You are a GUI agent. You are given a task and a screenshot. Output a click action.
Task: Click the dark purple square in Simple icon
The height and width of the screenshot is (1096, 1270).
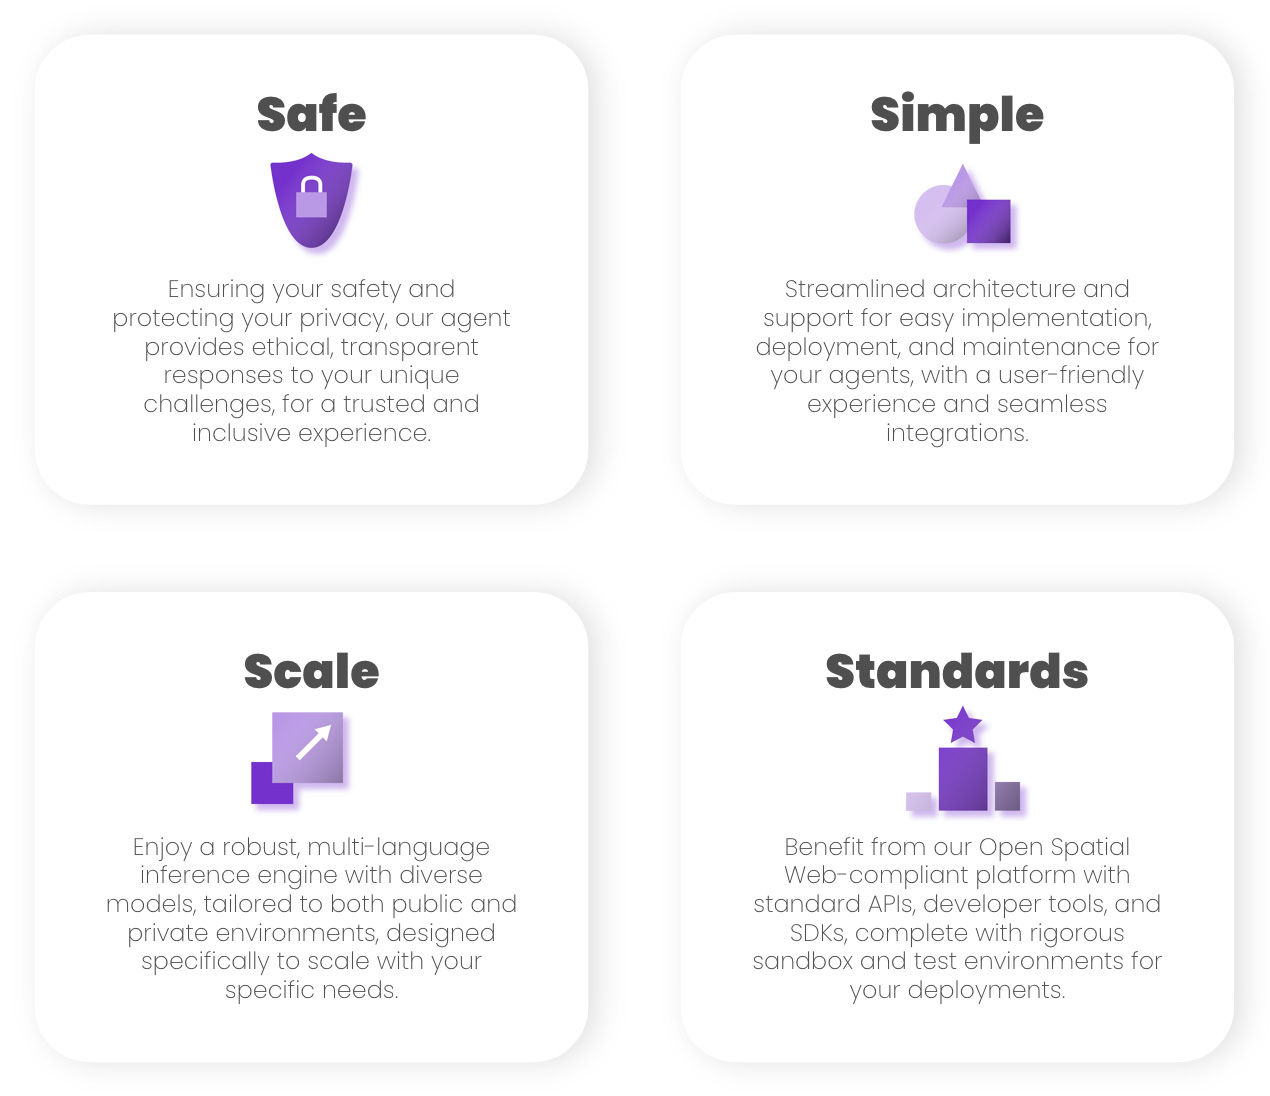989,221
